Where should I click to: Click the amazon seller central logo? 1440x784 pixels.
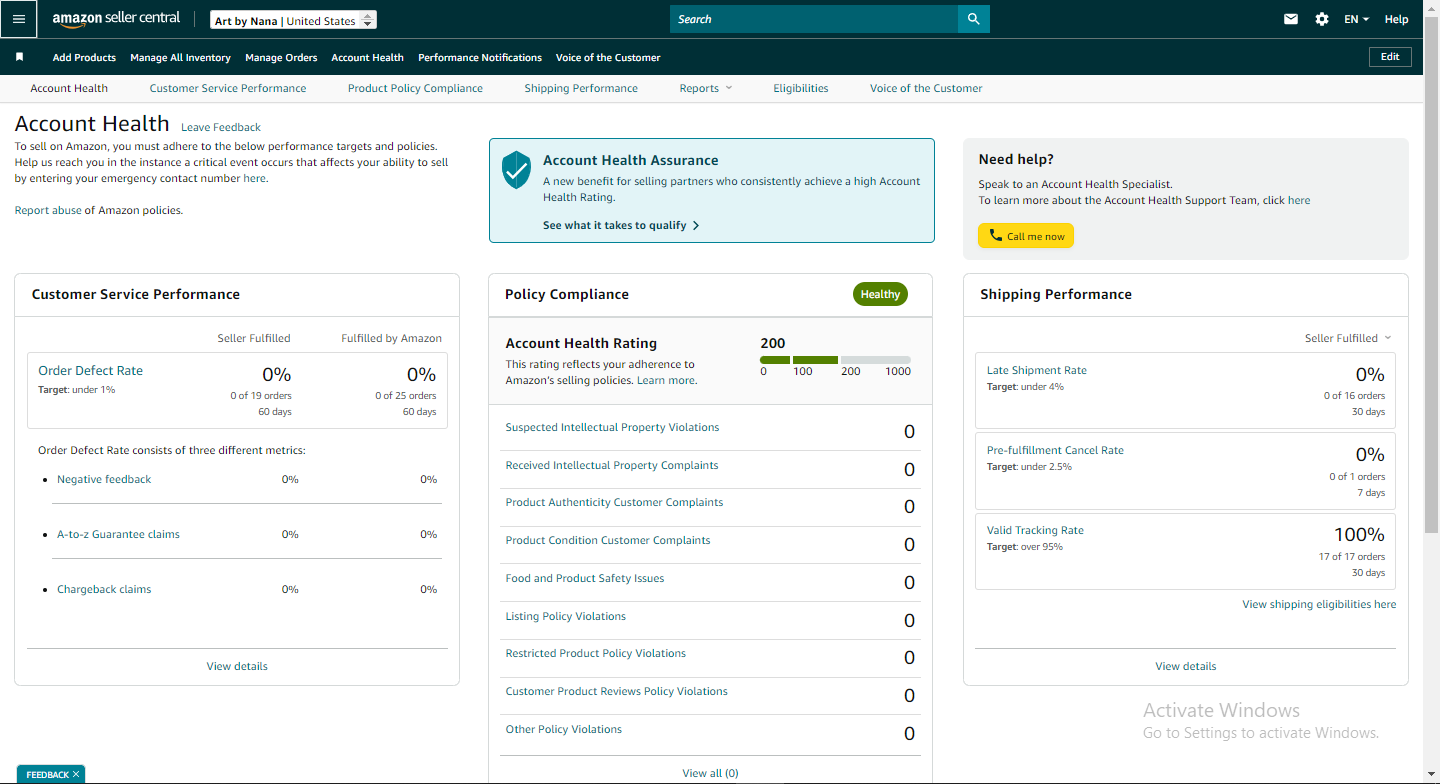click(116, 19)
